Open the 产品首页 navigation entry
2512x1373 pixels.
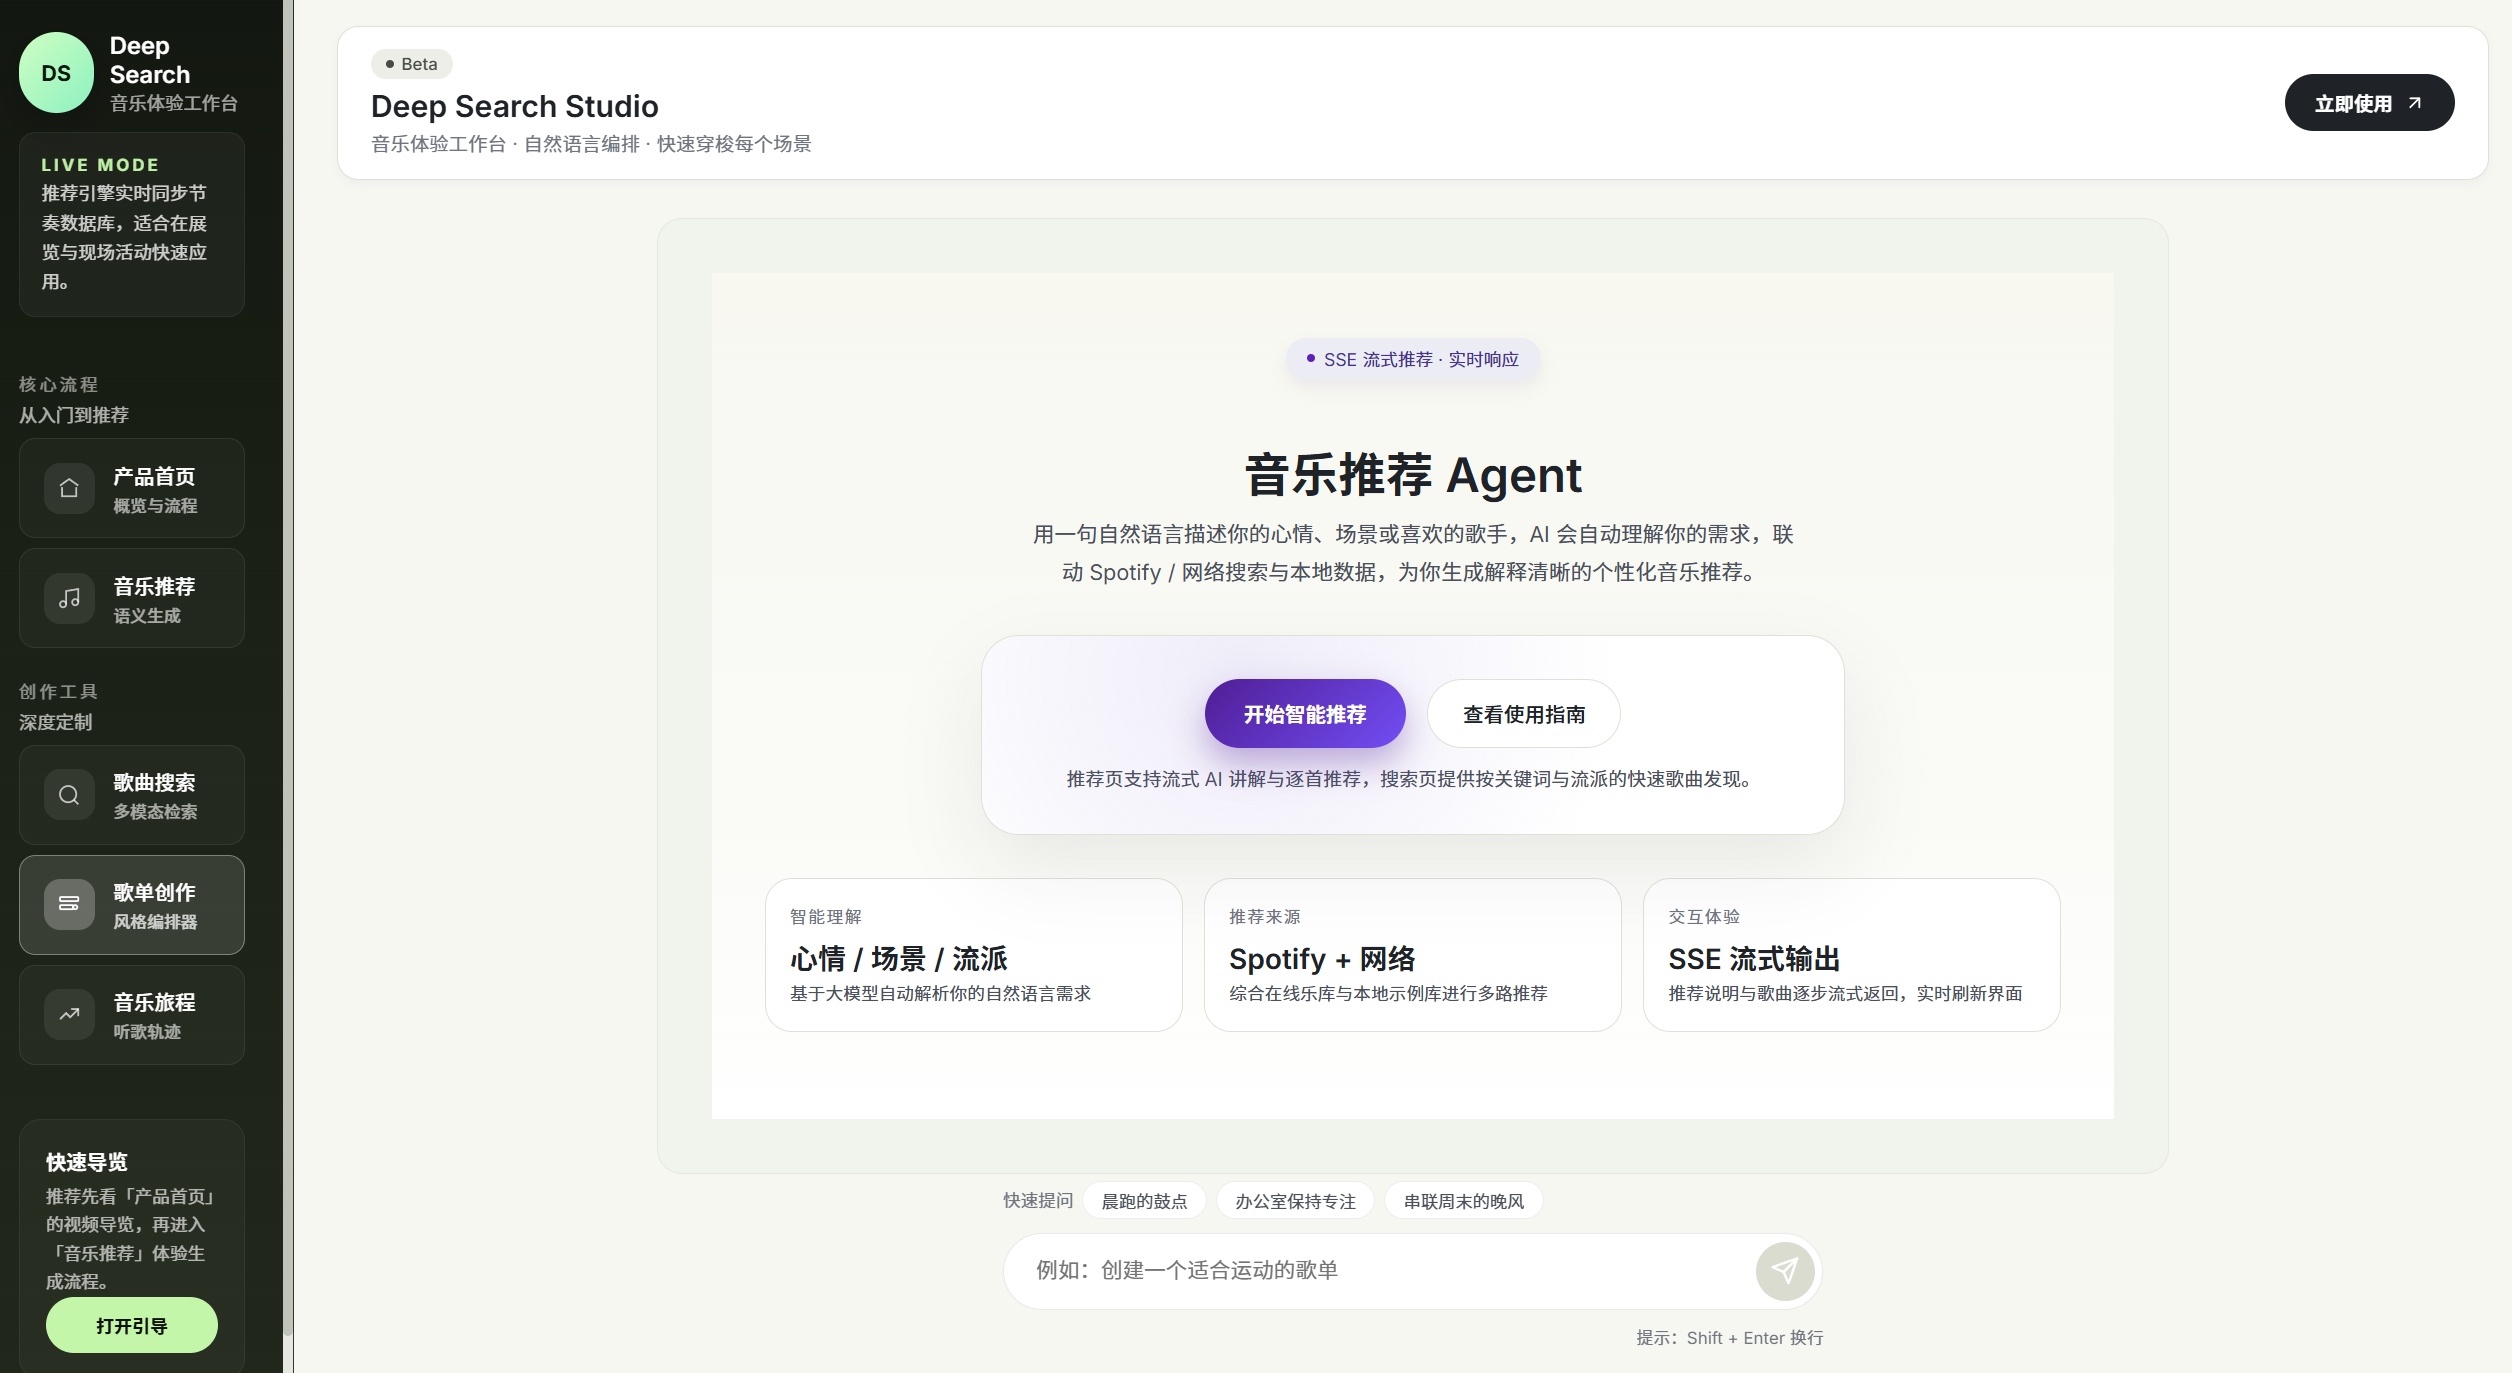coord(131,488)
